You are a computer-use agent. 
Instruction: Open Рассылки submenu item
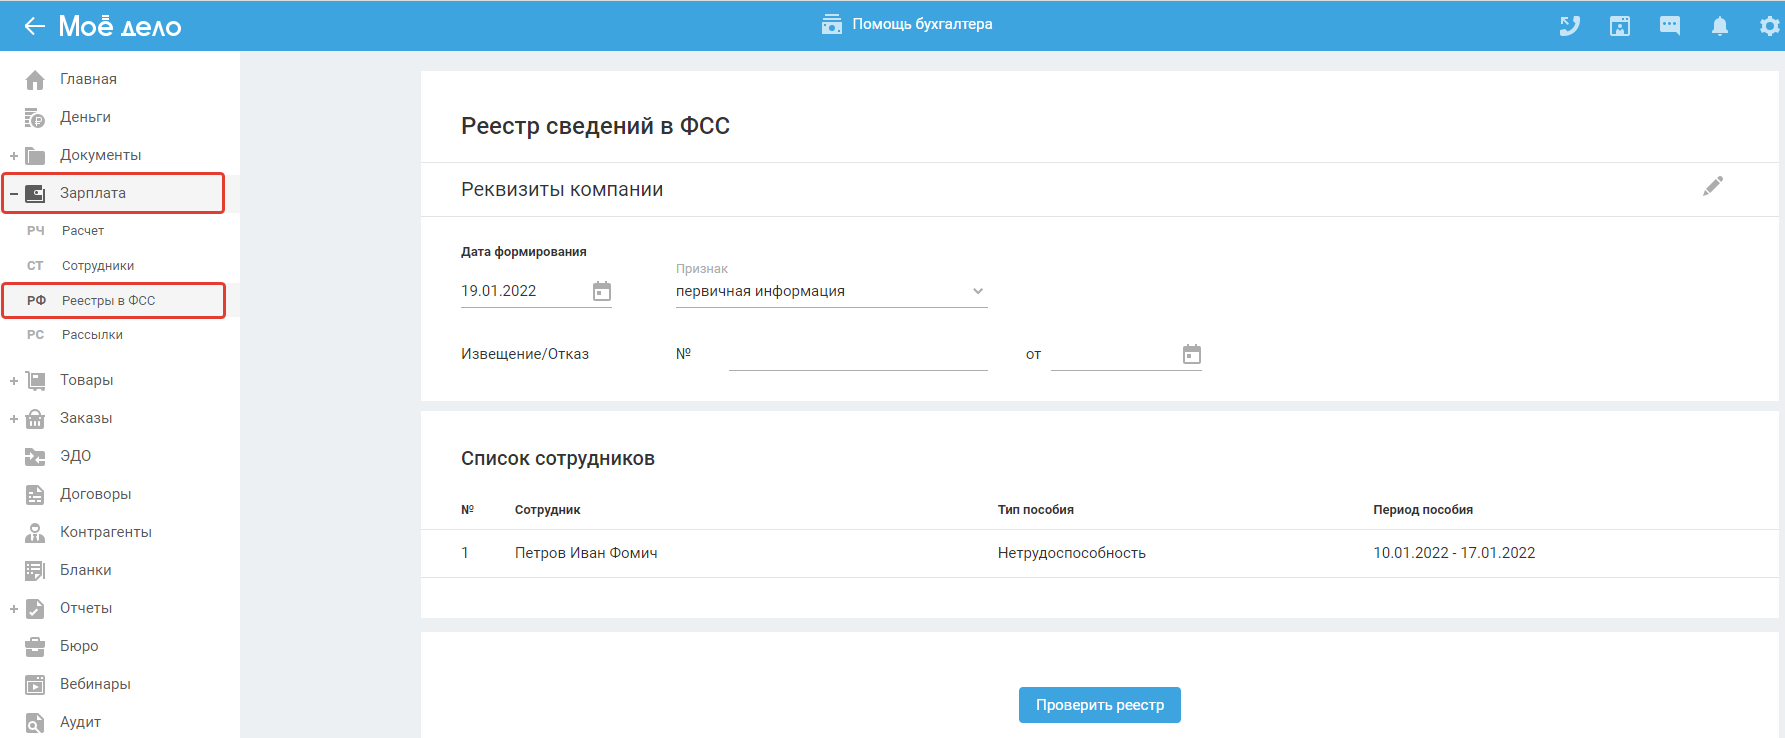[x=92, y=335]
